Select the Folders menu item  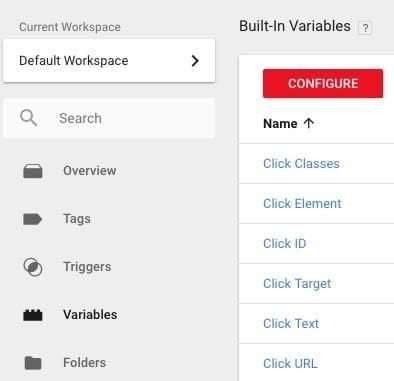pyautogui.click(x=85, y=363)
